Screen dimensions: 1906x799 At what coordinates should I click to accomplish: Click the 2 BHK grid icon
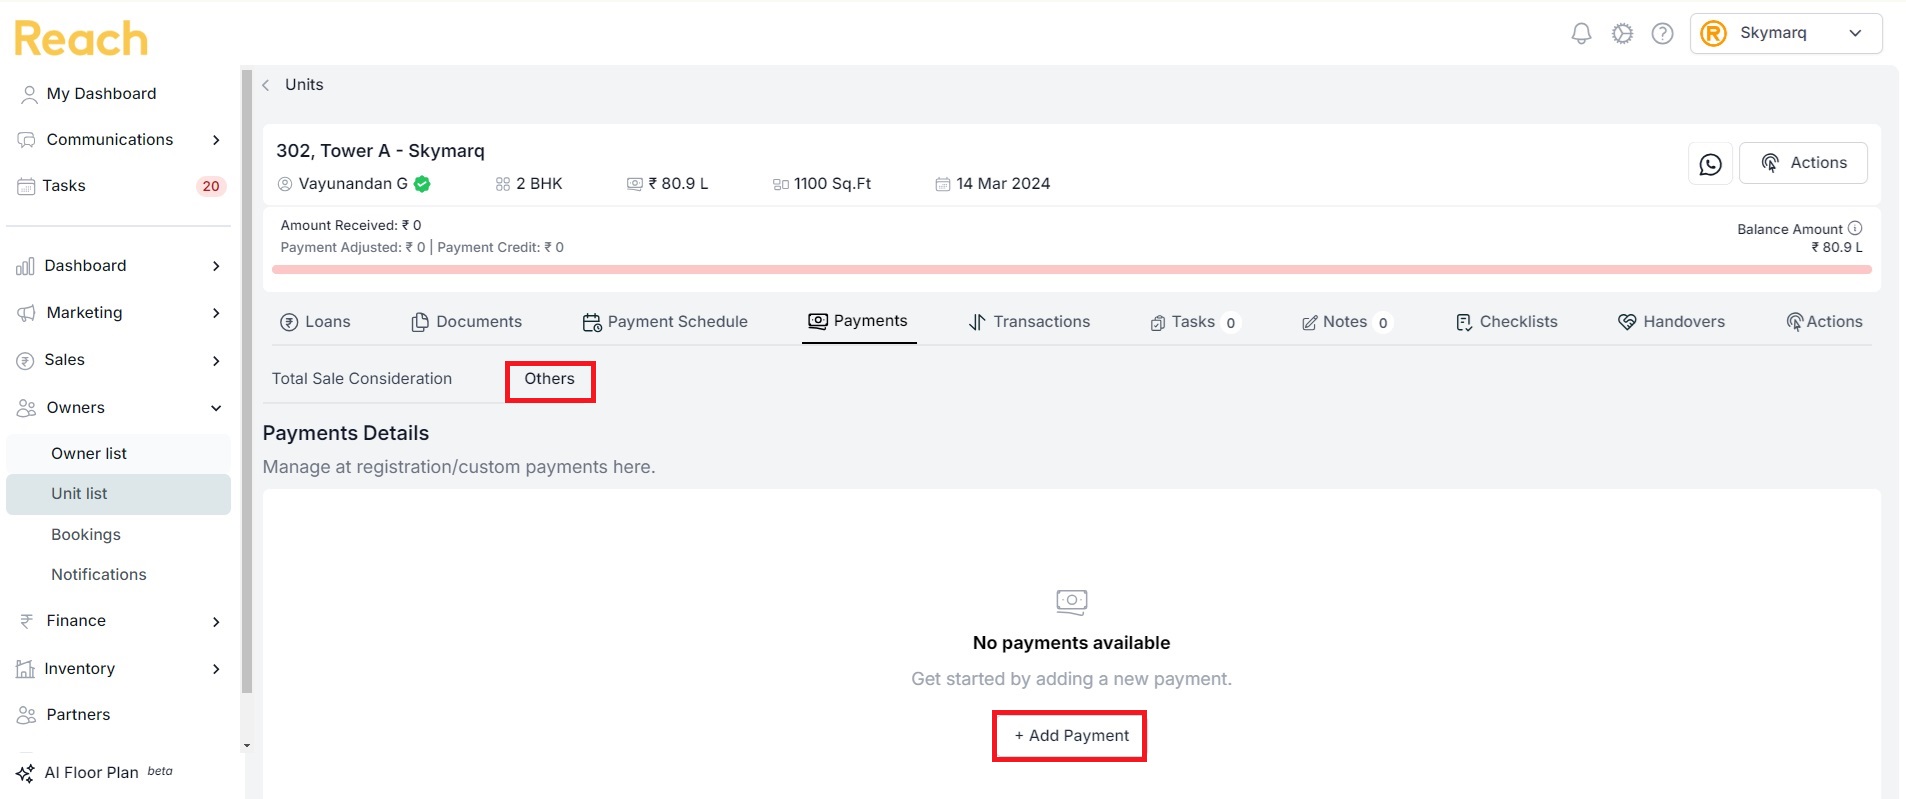[503, 184]
